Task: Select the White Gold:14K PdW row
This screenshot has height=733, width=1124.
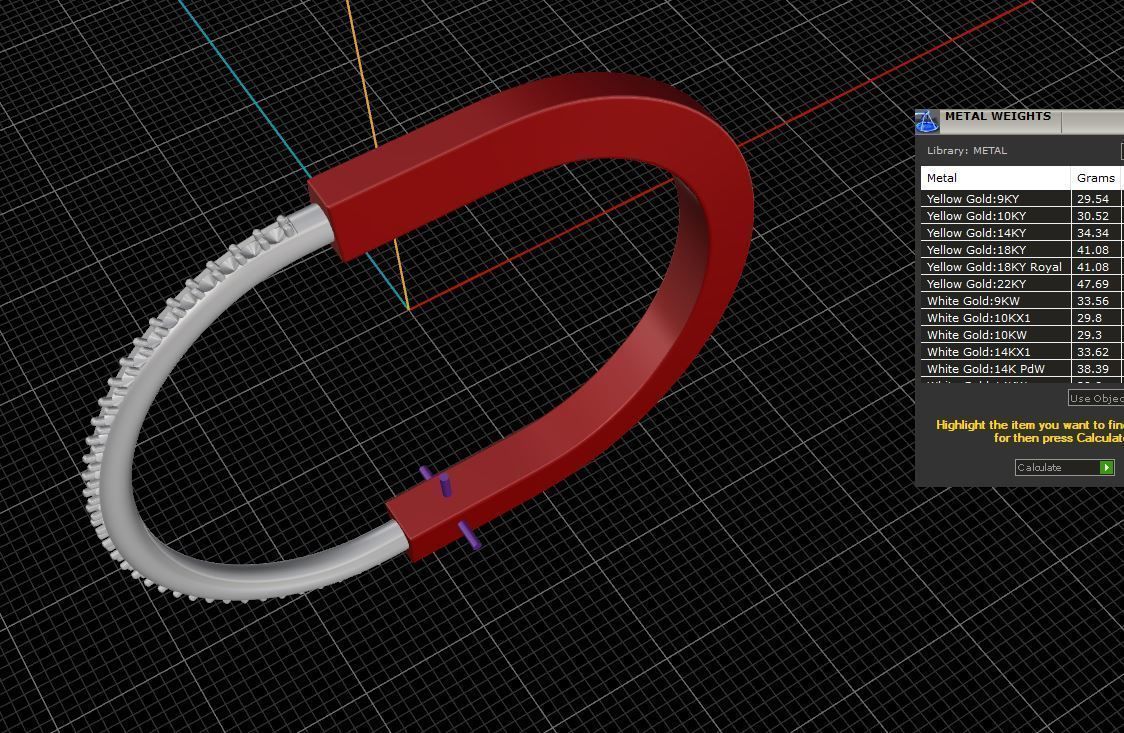Action: pos(1022,369)
